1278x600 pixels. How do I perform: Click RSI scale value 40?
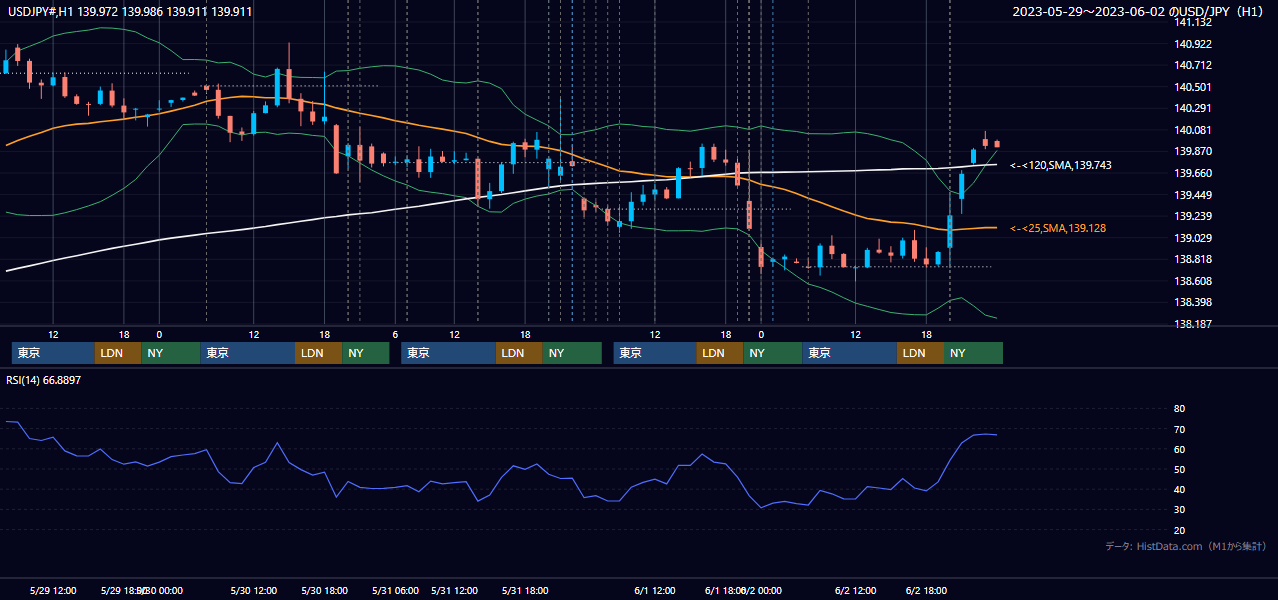point(1179,489)
